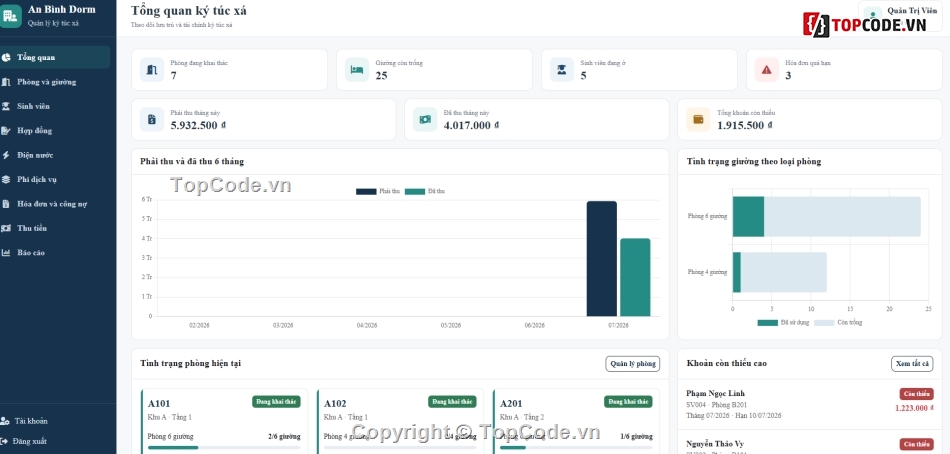The height and width of the screenshot is (454, 950).
Task: Click the 1.915.500 đ outstanding value
Action: click(x=745, y=125)
